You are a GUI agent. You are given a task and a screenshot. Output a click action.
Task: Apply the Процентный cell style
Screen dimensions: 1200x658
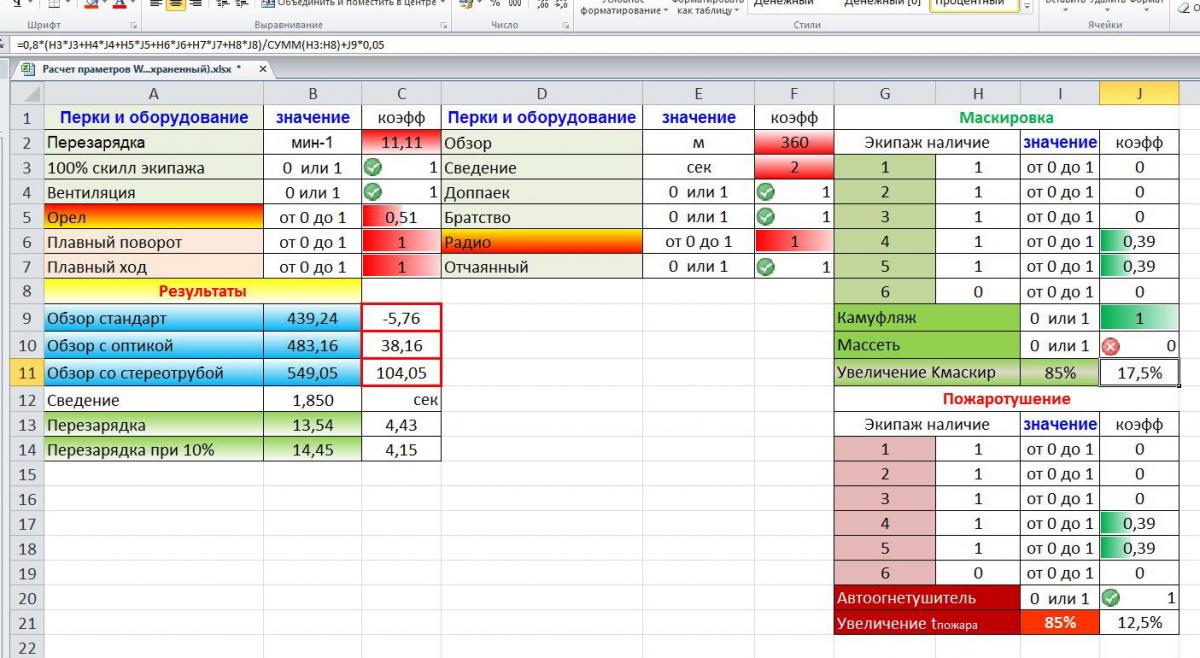[x=975, y=4]
